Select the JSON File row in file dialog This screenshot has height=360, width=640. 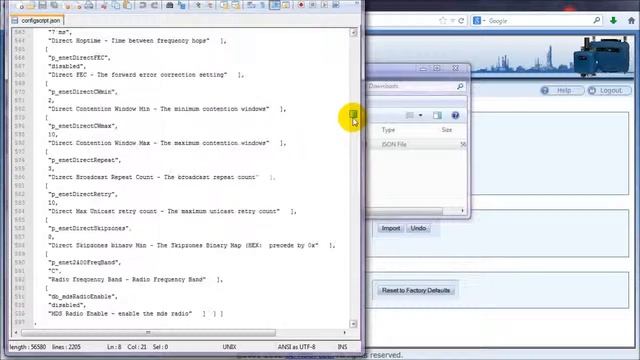[416, 144]
